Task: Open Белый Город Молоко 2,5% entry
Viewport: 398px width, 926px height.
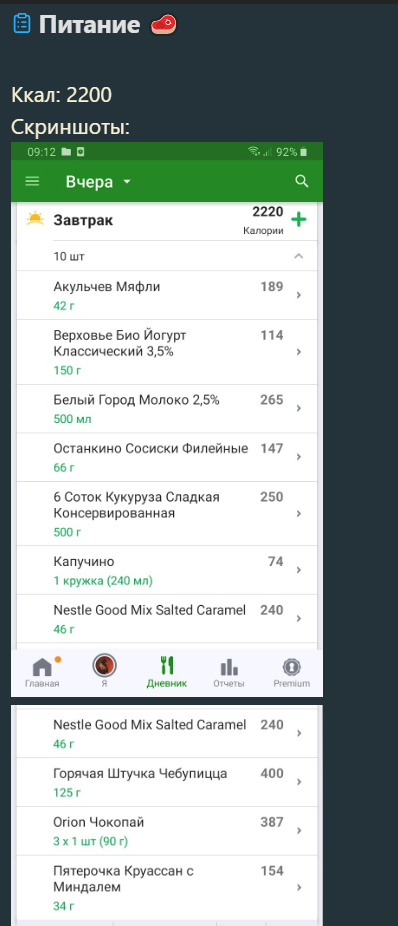Action: coord(167,409)
